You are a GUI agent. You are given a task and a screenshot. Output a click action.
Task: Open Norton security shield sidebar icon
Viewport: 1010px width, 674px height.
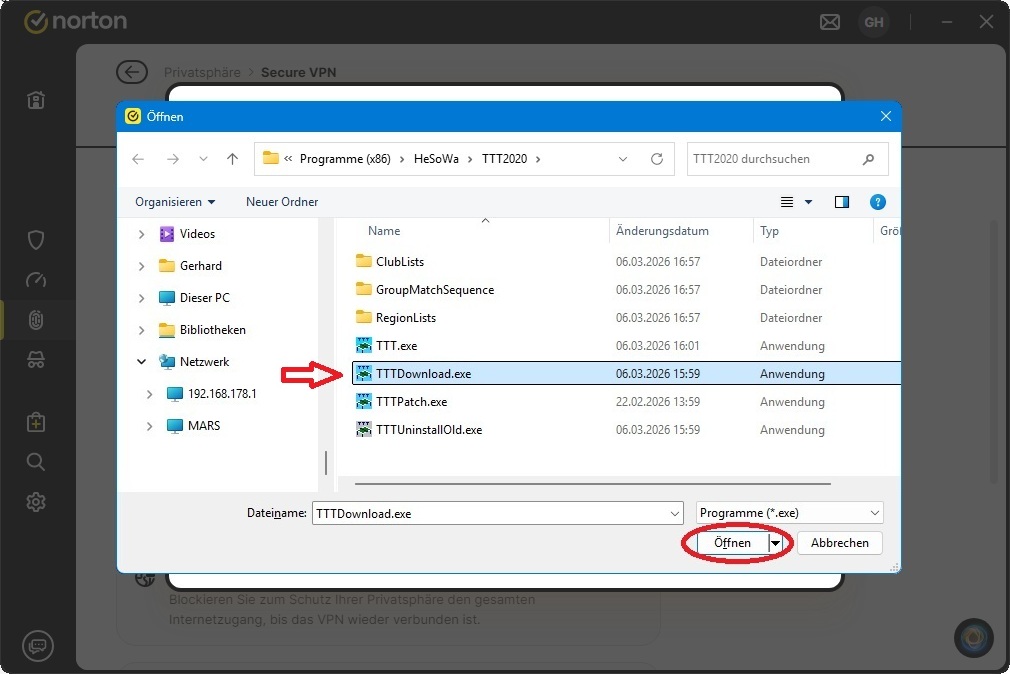[36, 240]
